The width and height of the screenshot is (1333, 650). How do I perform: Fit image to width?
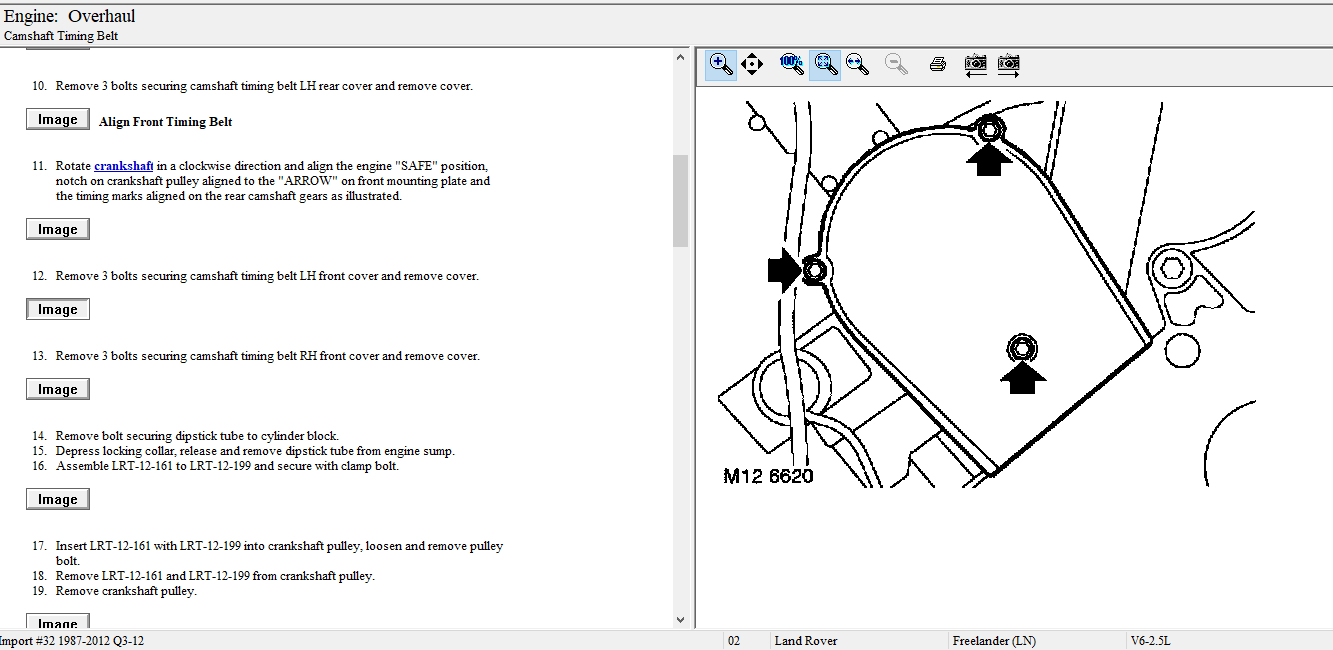857,65
